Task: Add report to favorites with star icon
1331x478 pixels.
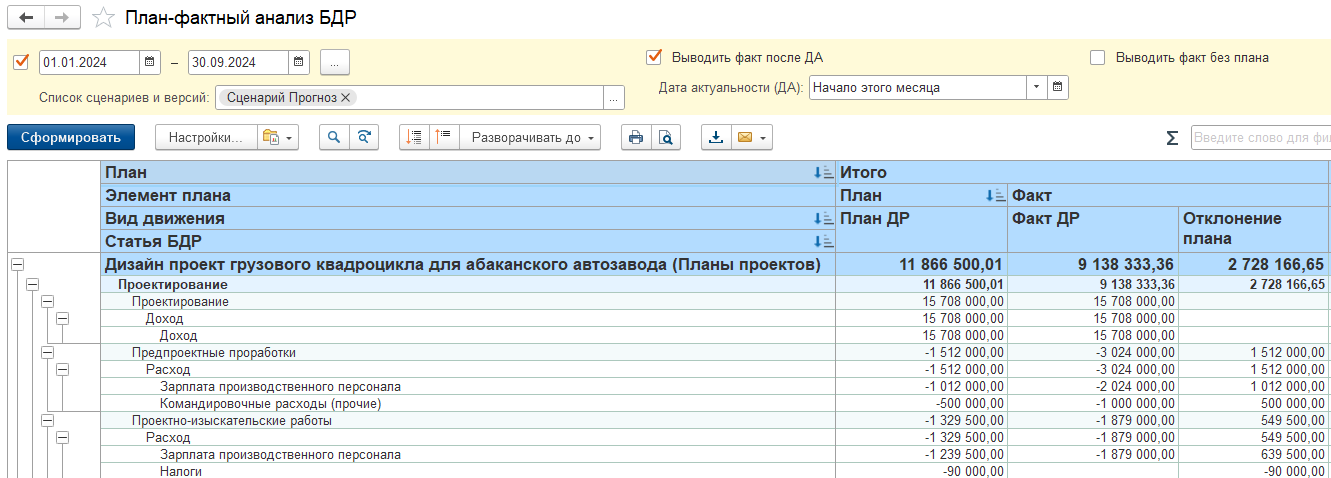Action: (x=102, y=18)
